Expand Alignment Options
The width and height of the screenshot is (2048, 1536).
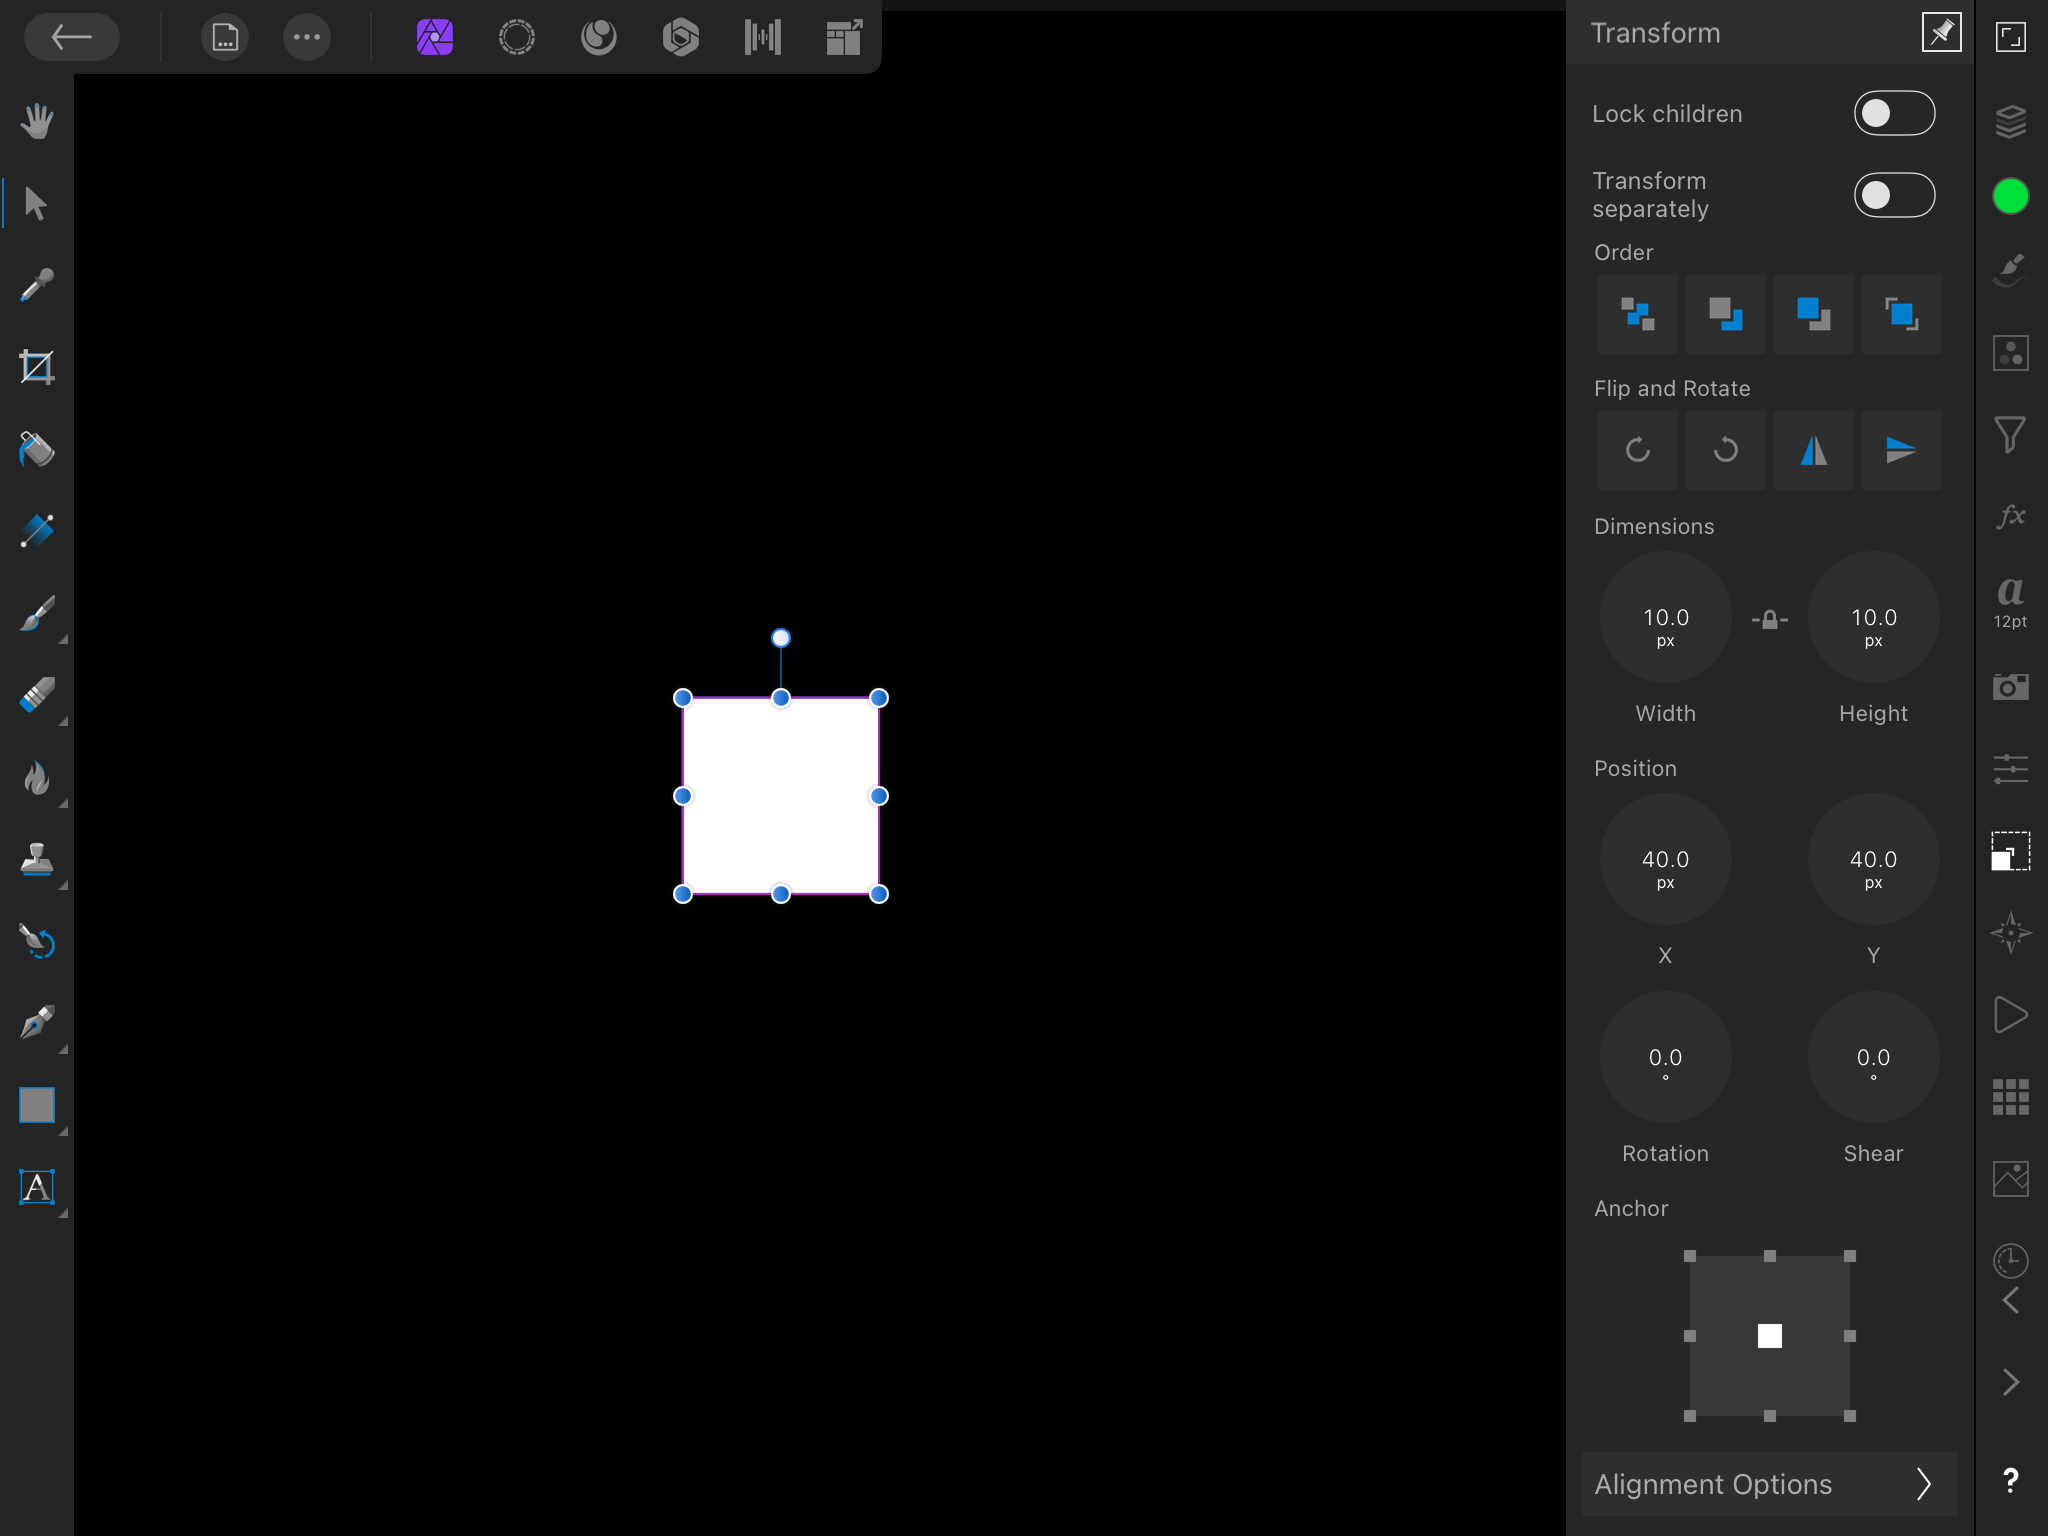(1768, 1484)
